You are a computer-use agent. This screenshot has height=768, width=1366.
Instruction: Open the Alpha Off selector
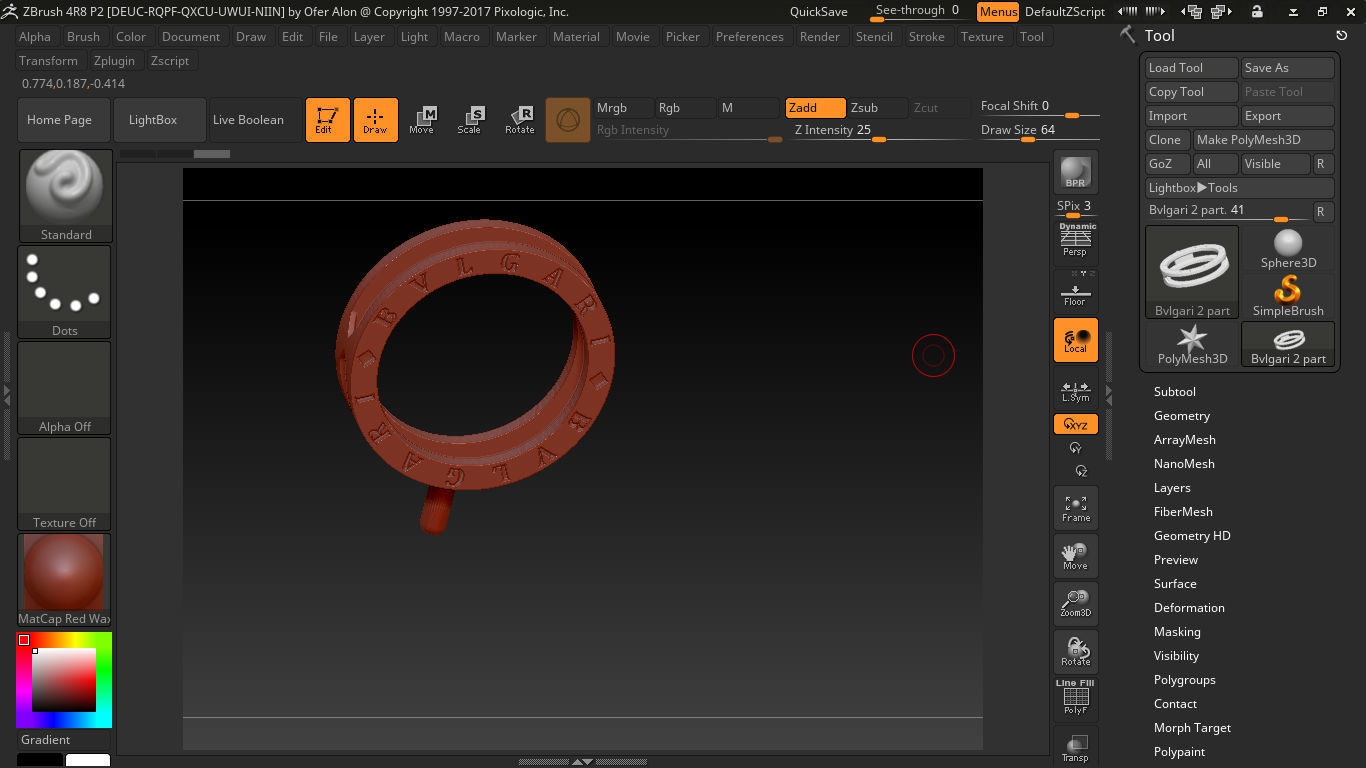pos(65,388)
